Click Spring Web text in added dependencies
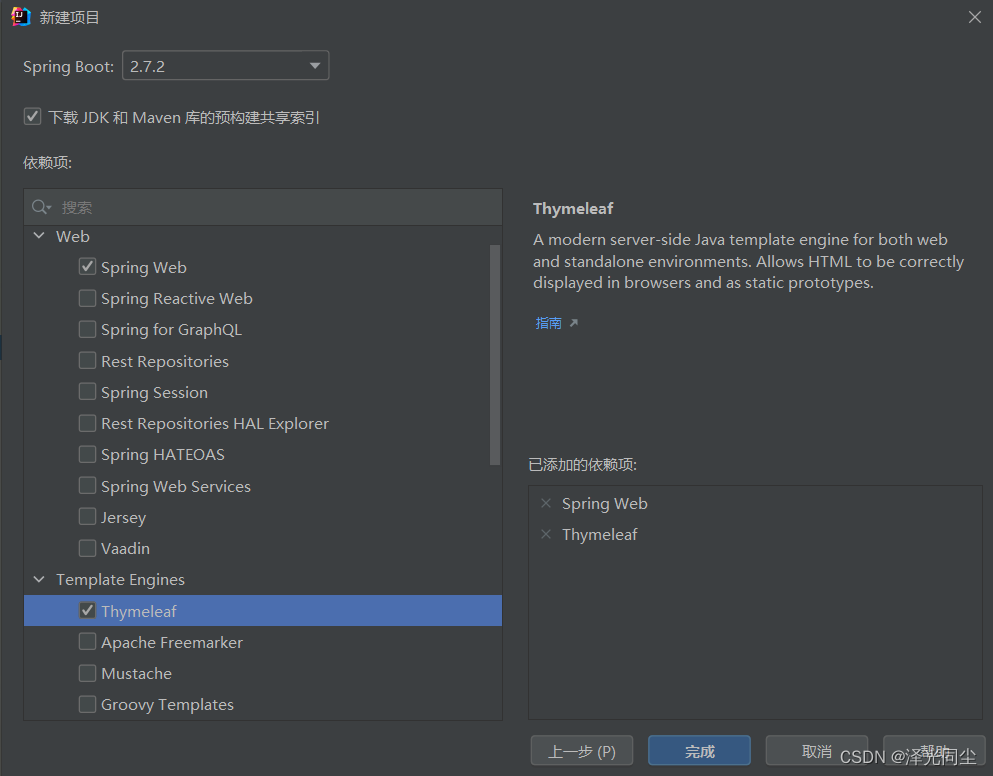The height and width of the screenshot is (776, 993). (x=605, y=504)
